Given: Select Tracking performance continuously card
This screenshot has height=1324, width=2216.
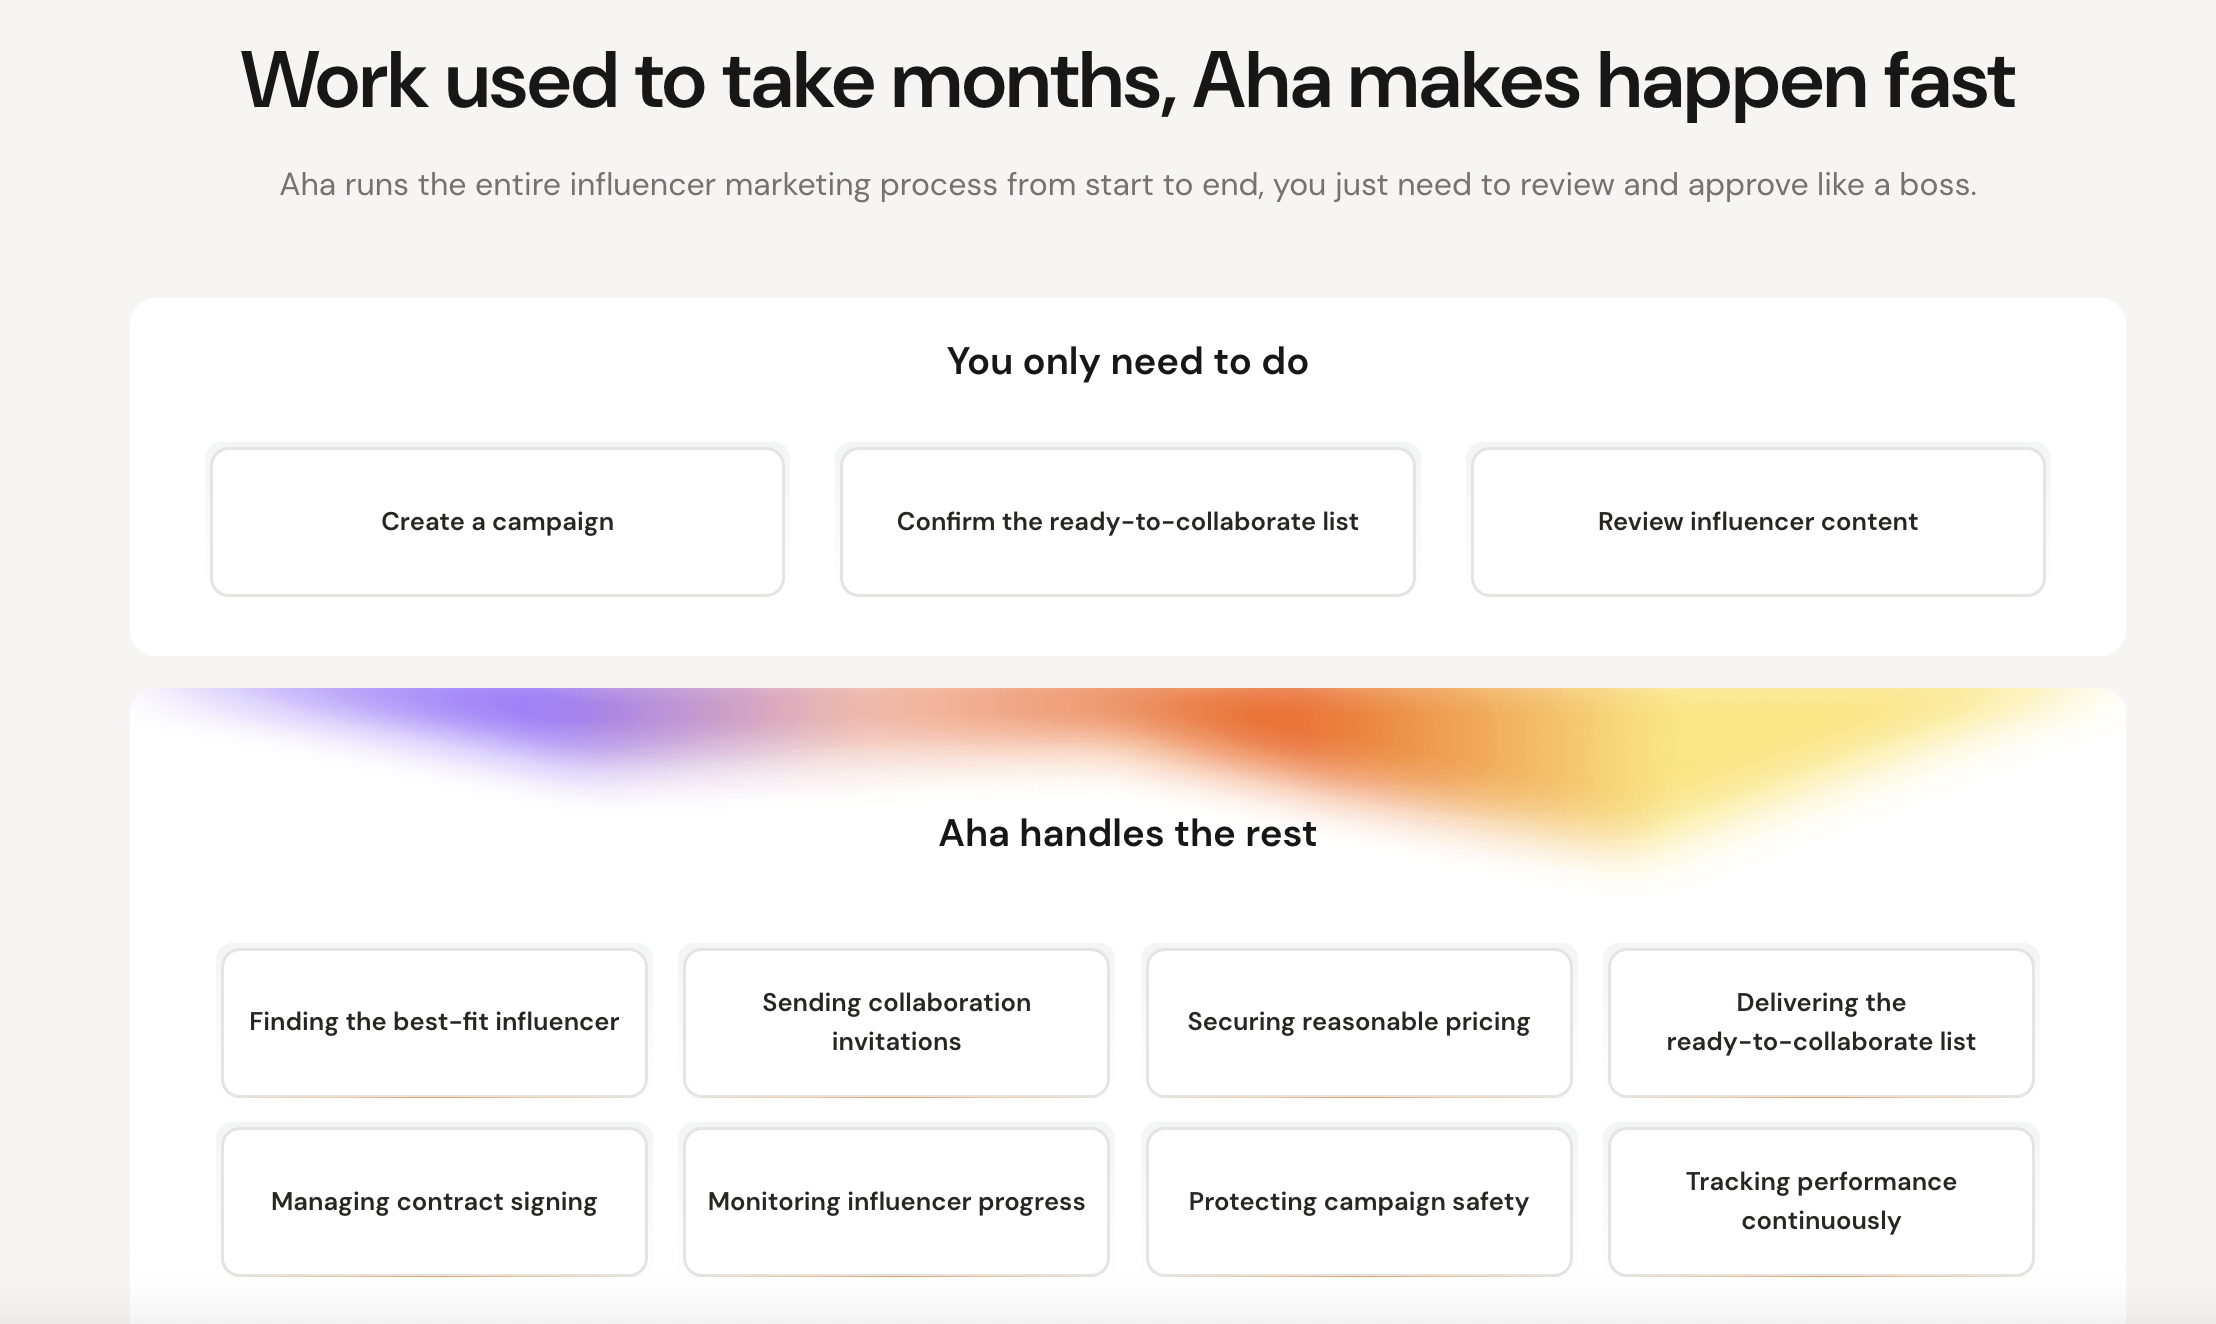Looking at the screenshot, I should tap(1821, 1201).
